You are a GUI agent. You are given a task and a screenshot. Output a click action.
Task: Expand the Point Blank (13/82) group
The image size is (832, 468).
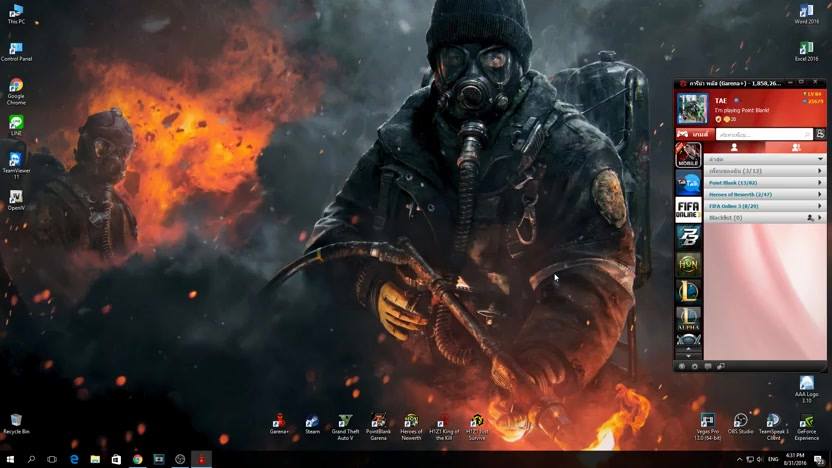(x=765, y=183)
